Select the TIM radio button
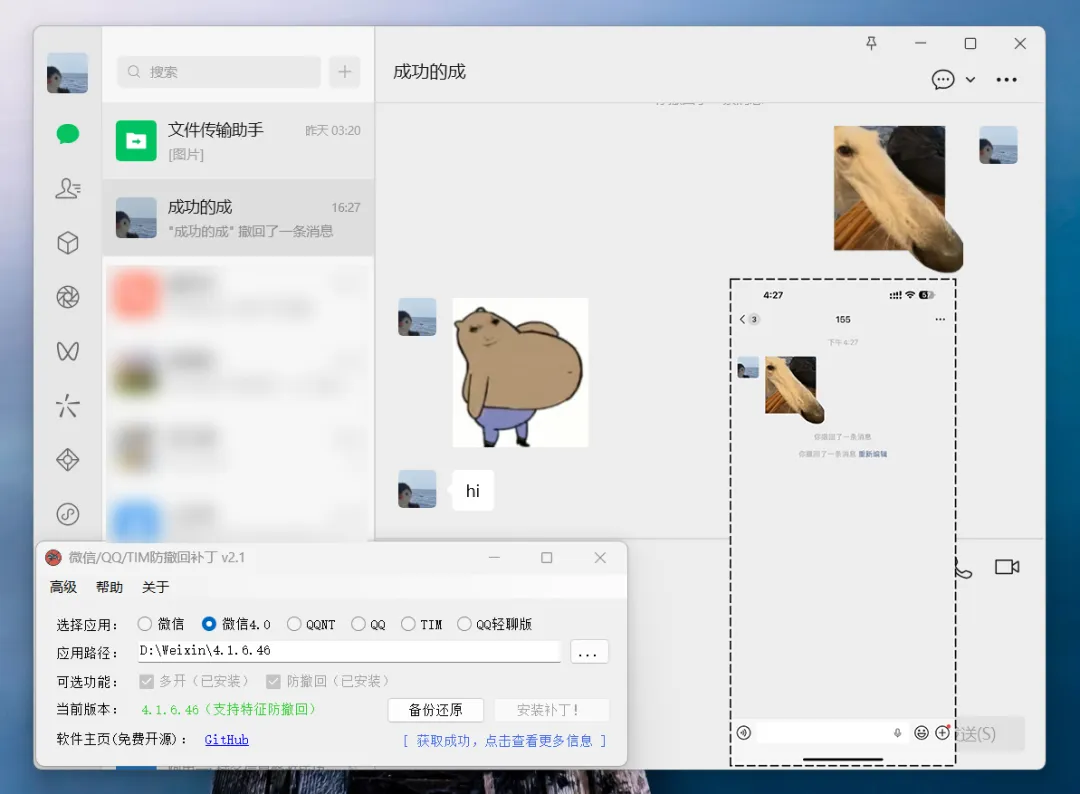The height and width of the screenshot is (794, 1080). [408, 624]
